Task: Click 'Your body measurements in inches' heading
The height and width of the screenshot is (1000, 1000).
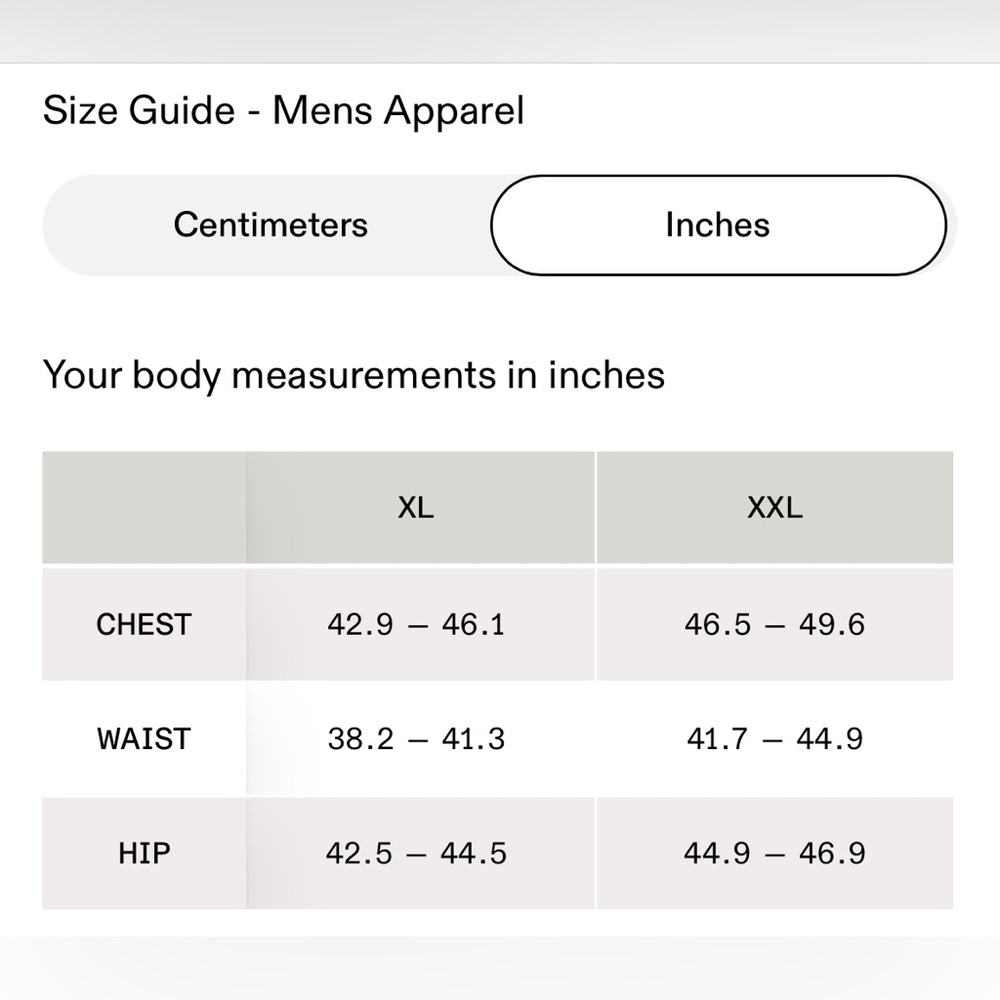Action: [x=354, y=375]
